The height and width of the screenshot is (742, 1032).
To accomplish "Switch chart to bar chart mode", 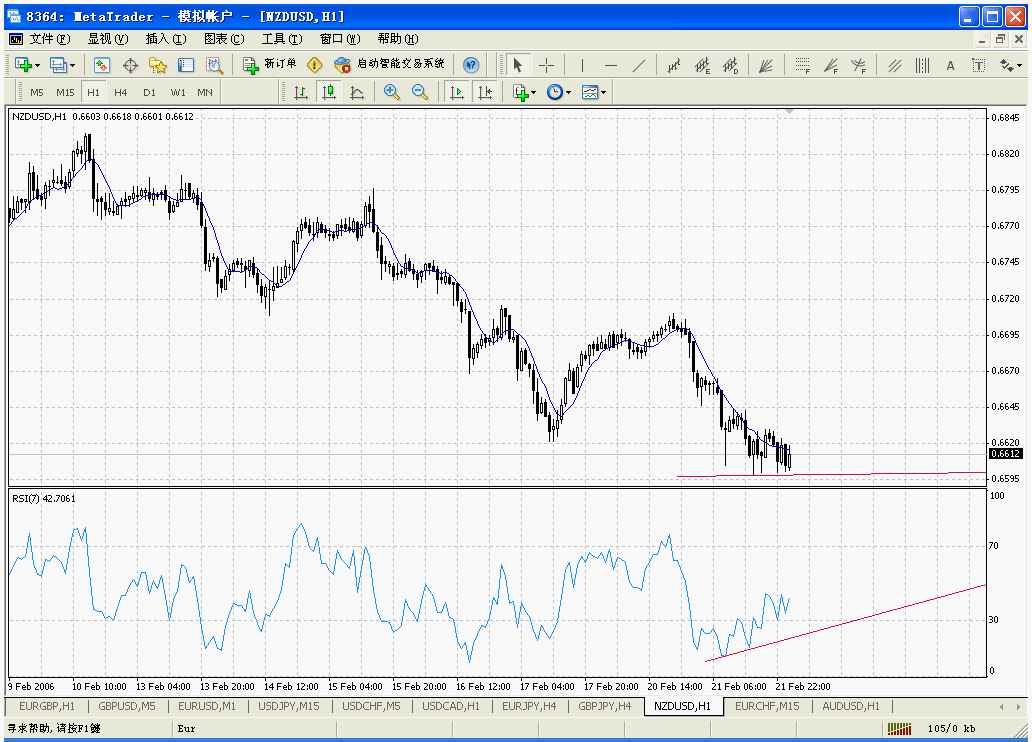I will [301, 92].
